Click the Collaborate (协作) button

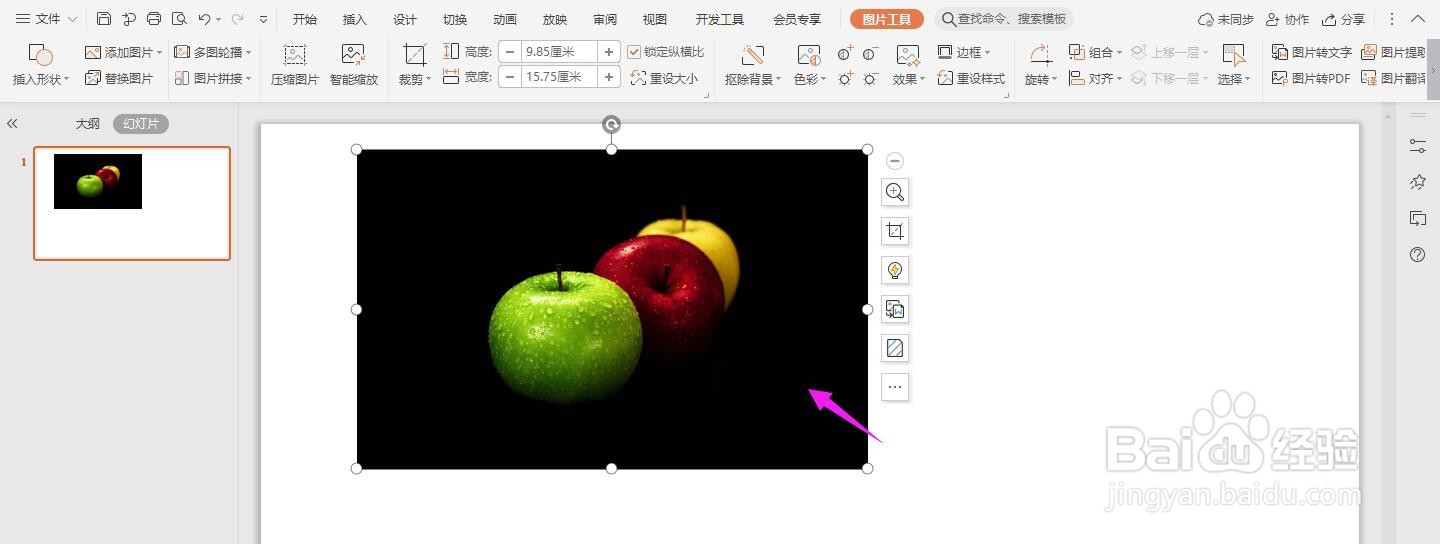[x=1287, y=19]
